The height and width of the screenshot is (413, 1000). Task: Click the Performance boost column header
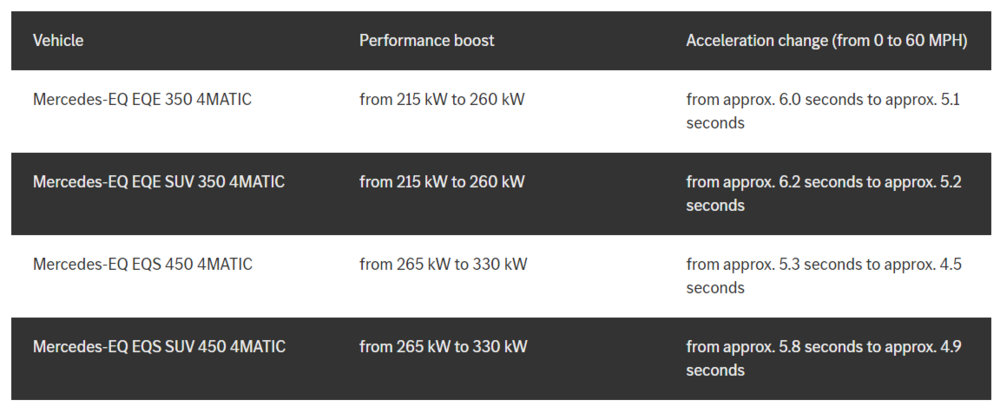pos(427,41)
